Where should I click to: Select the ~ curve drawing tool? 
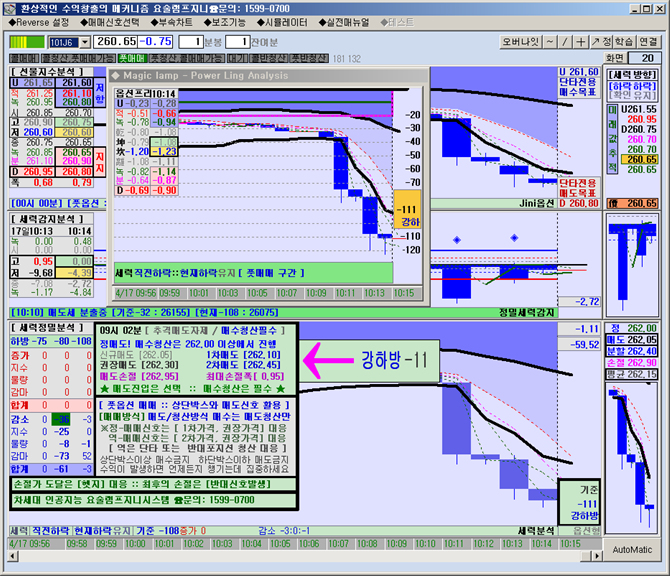550,42
